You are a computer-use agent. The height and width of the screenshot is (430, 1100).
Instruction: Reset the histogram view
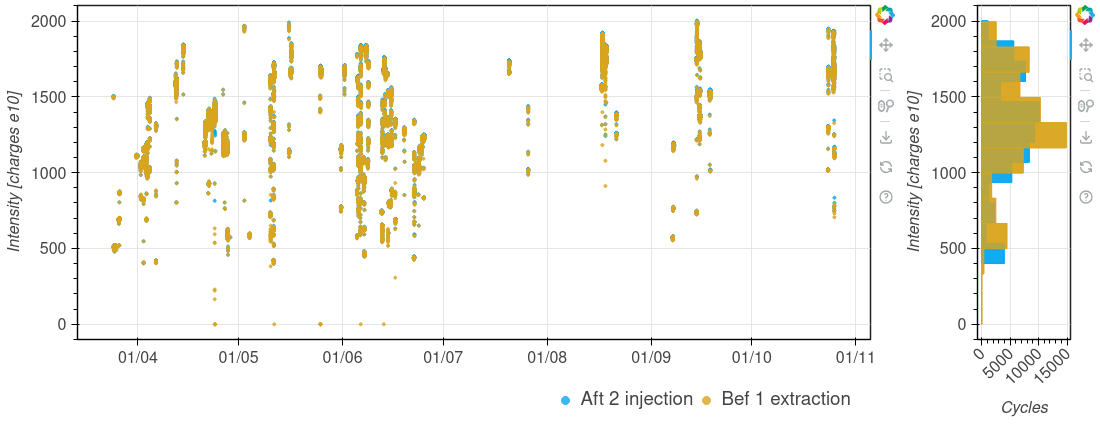1085,167
